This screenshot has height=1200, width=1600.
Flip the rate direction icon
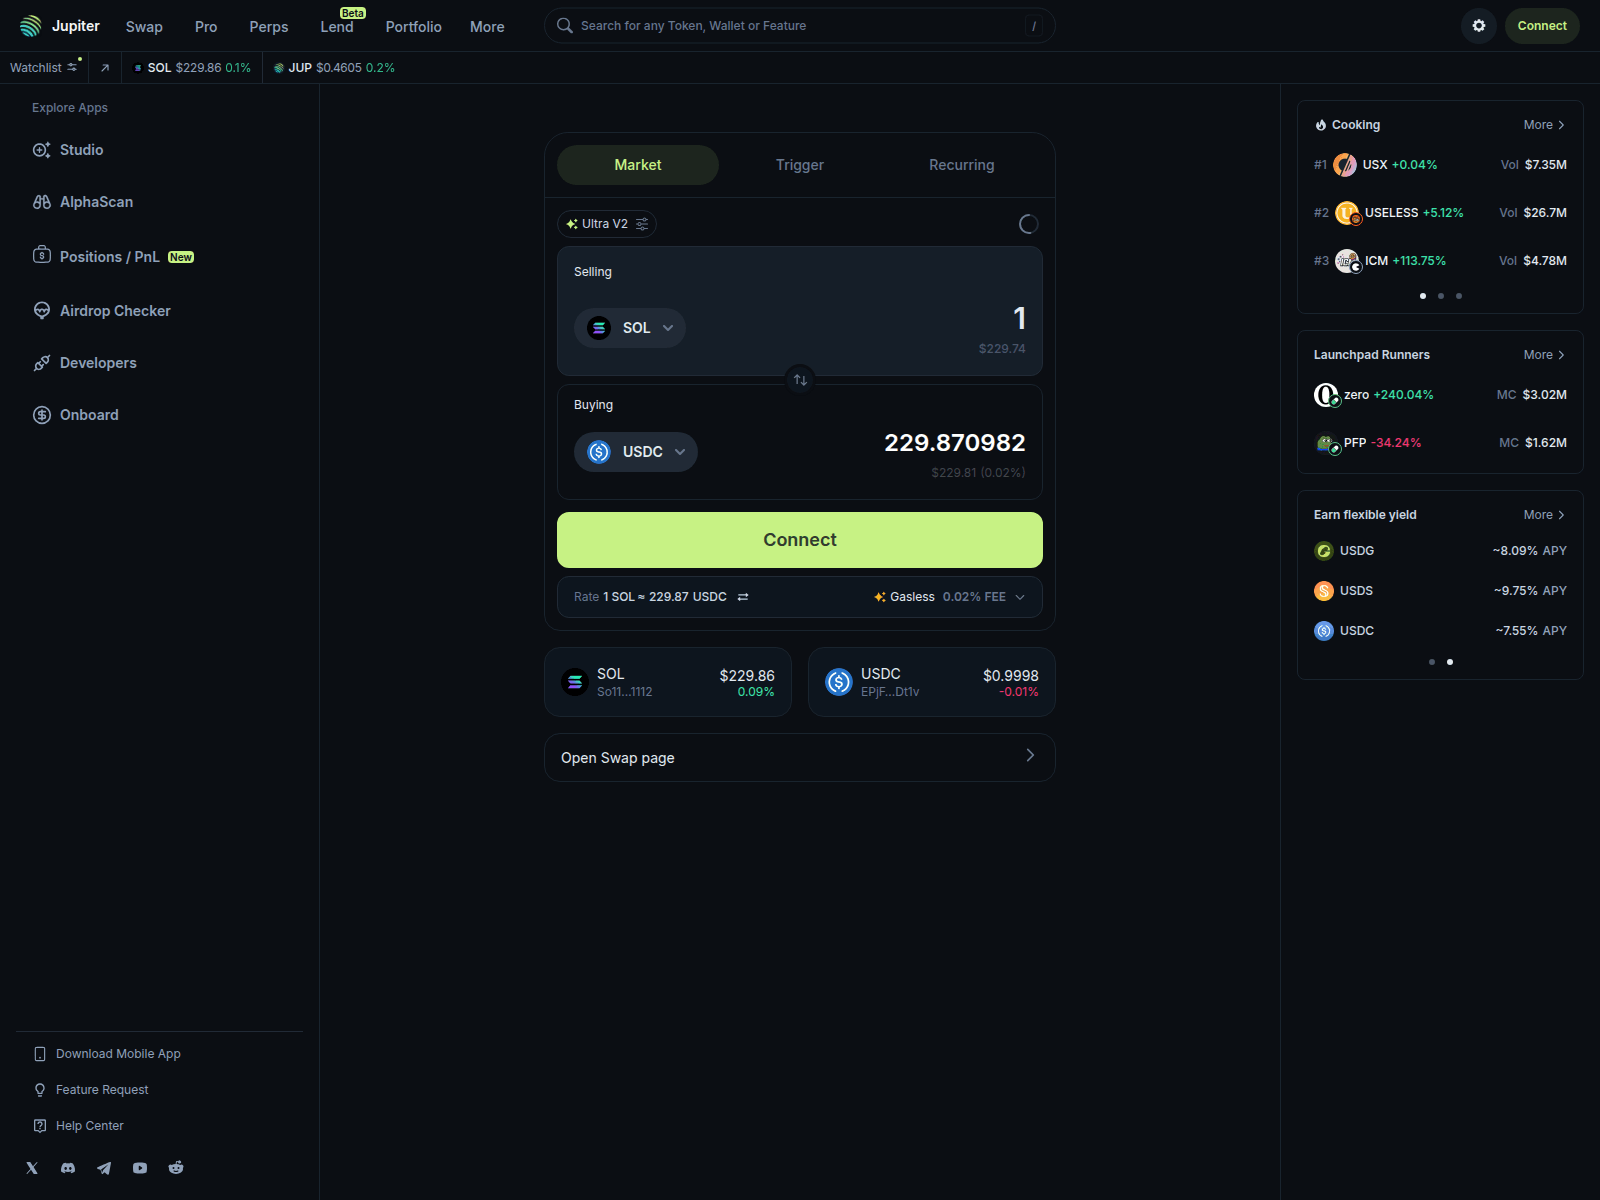coord(743,597)
